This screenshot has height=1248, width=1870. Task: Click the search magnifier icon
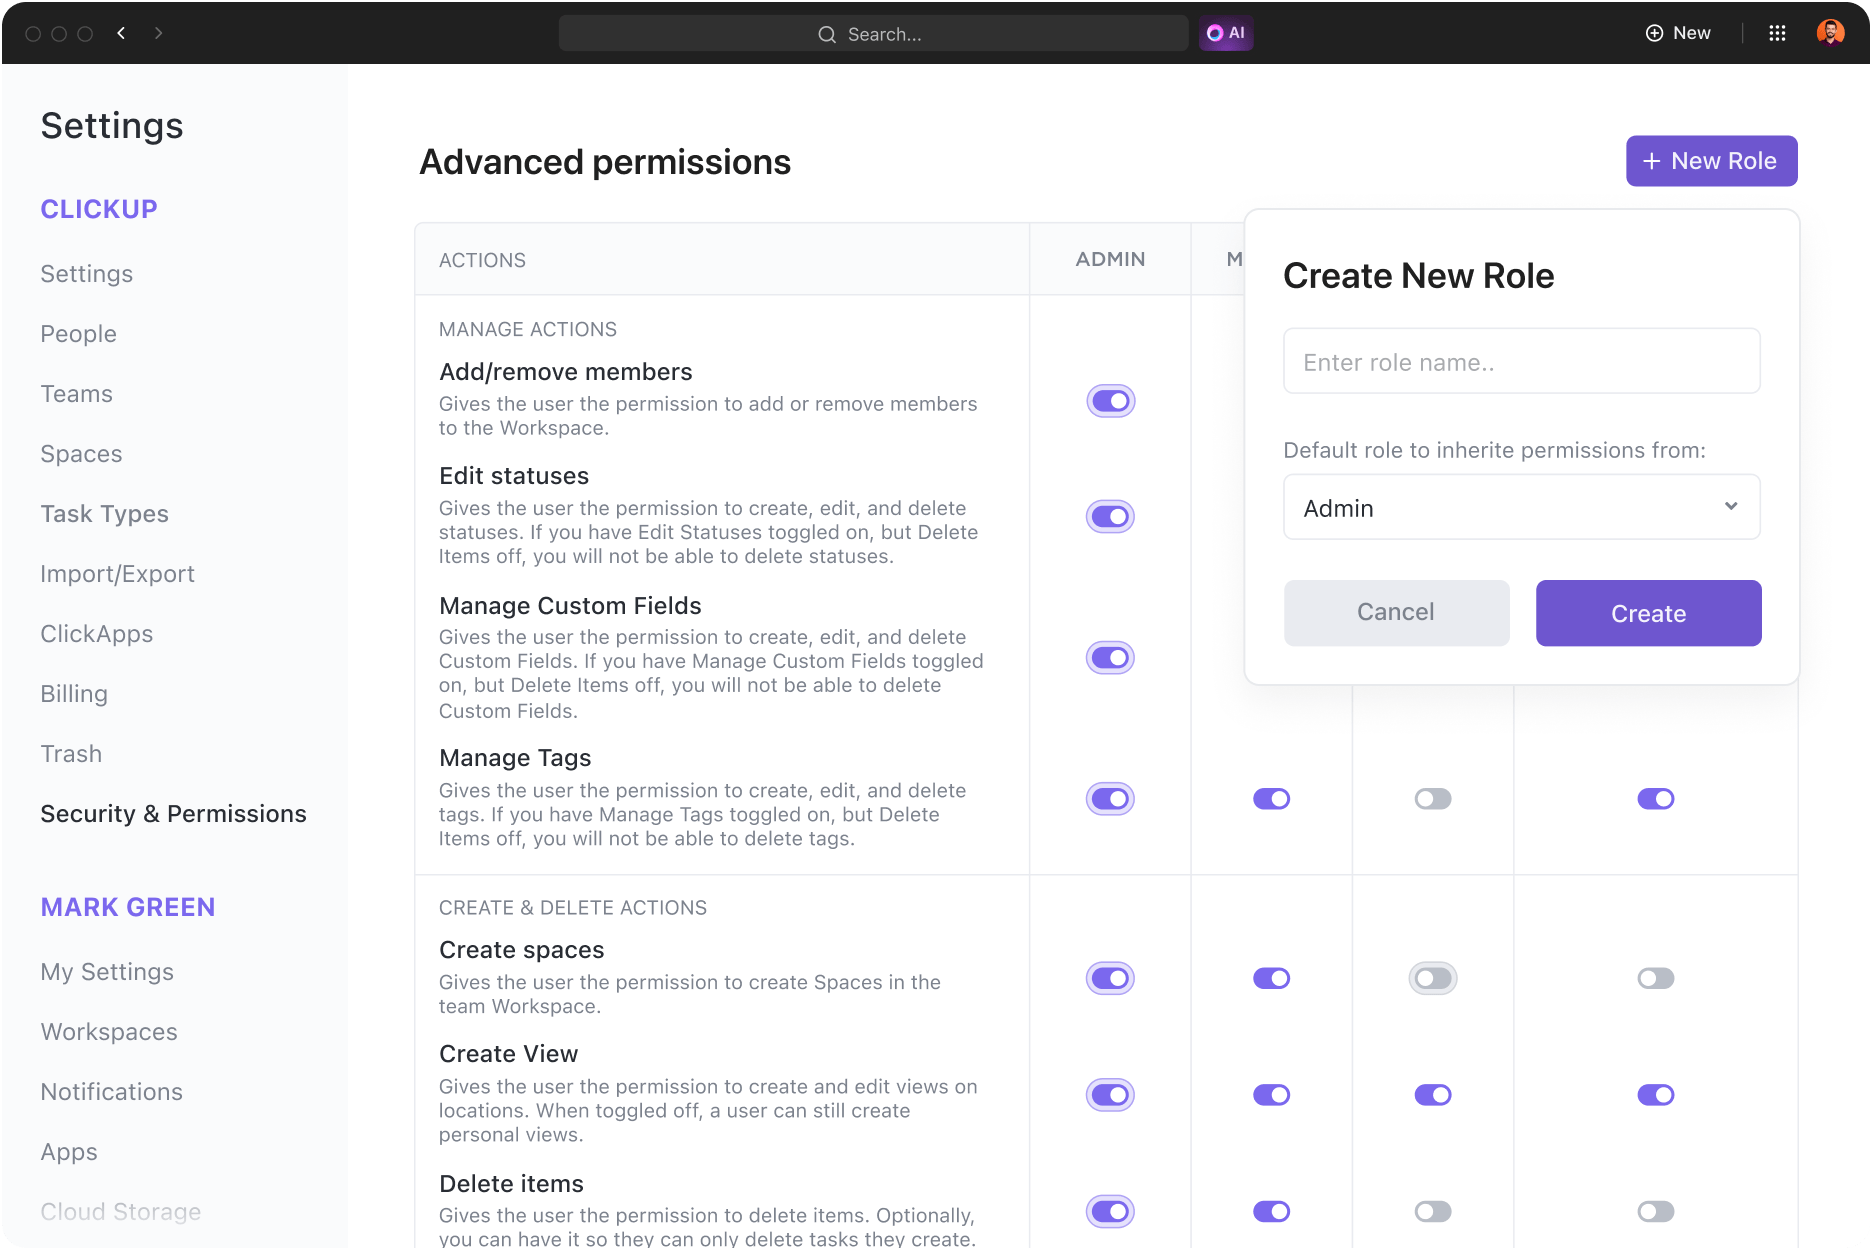coord(827,34)
